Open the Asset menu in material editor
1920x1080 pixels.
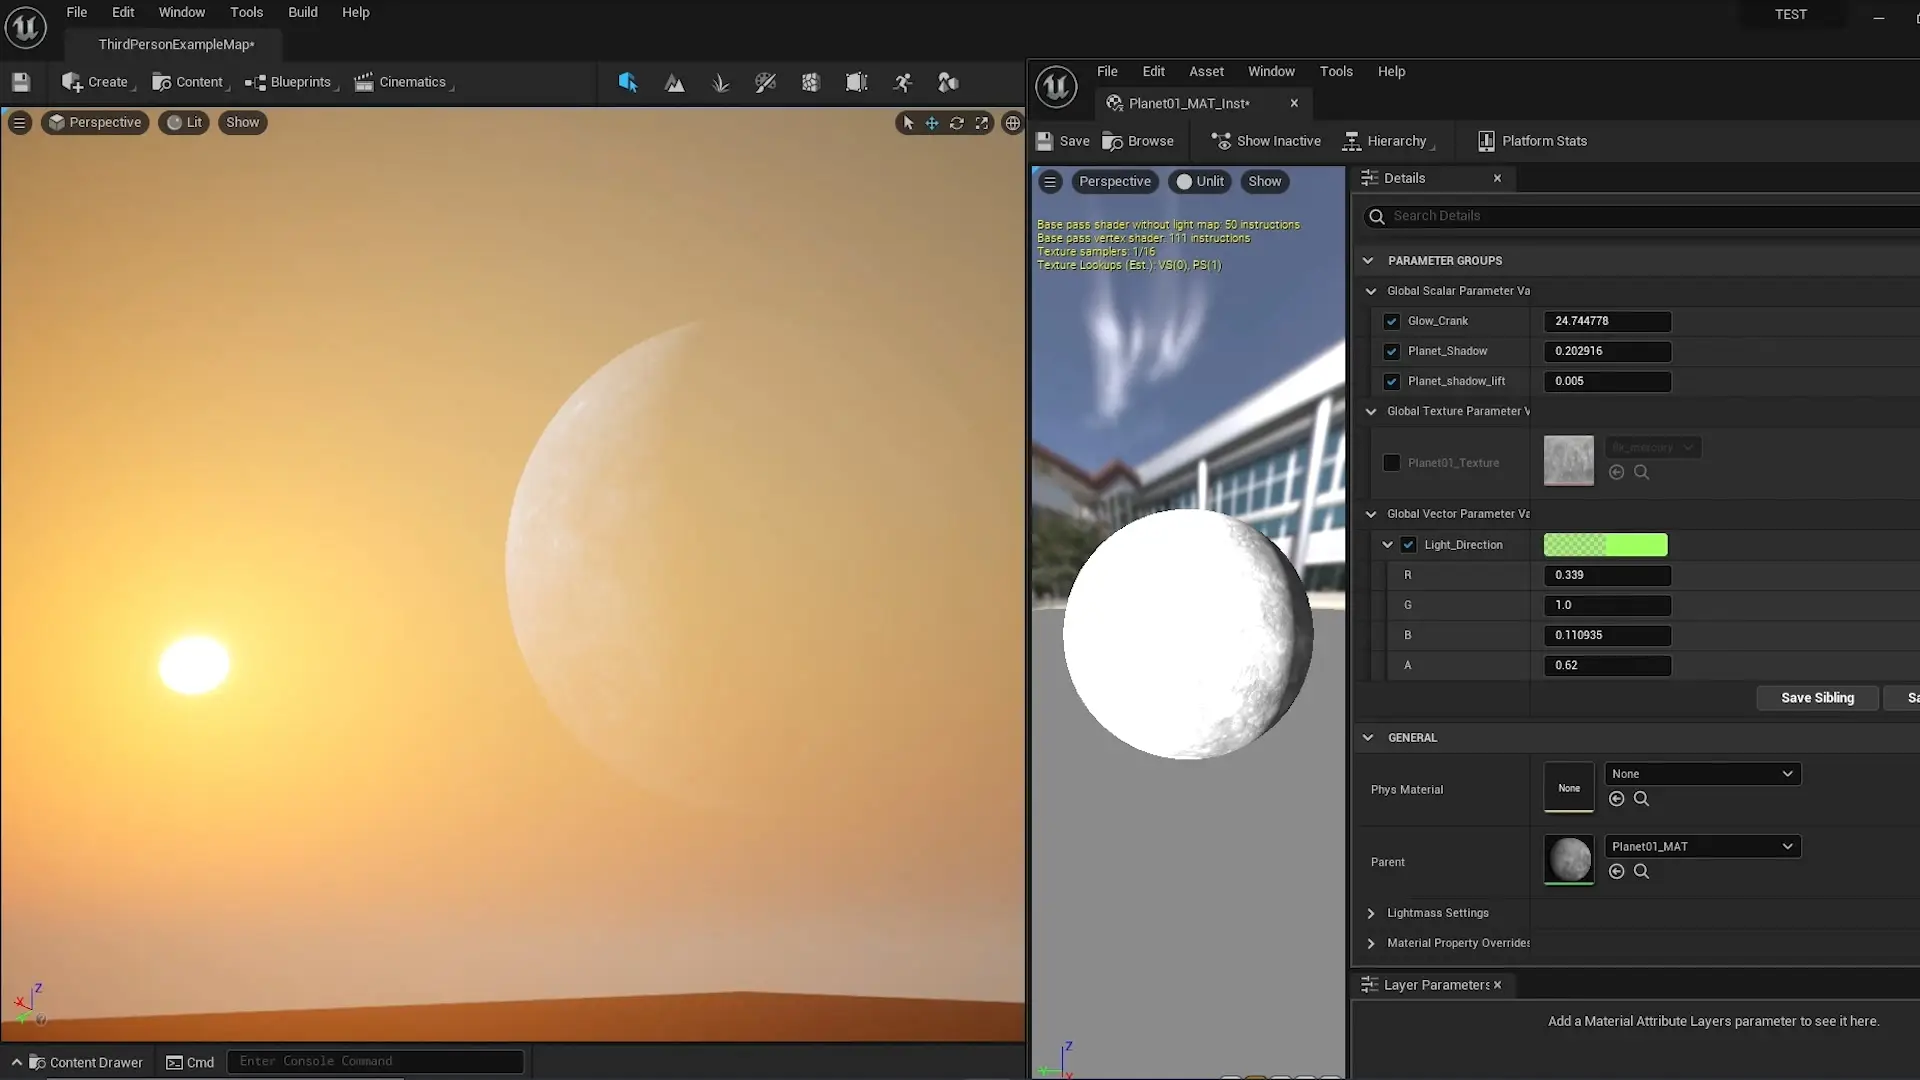pos(1206,71)
